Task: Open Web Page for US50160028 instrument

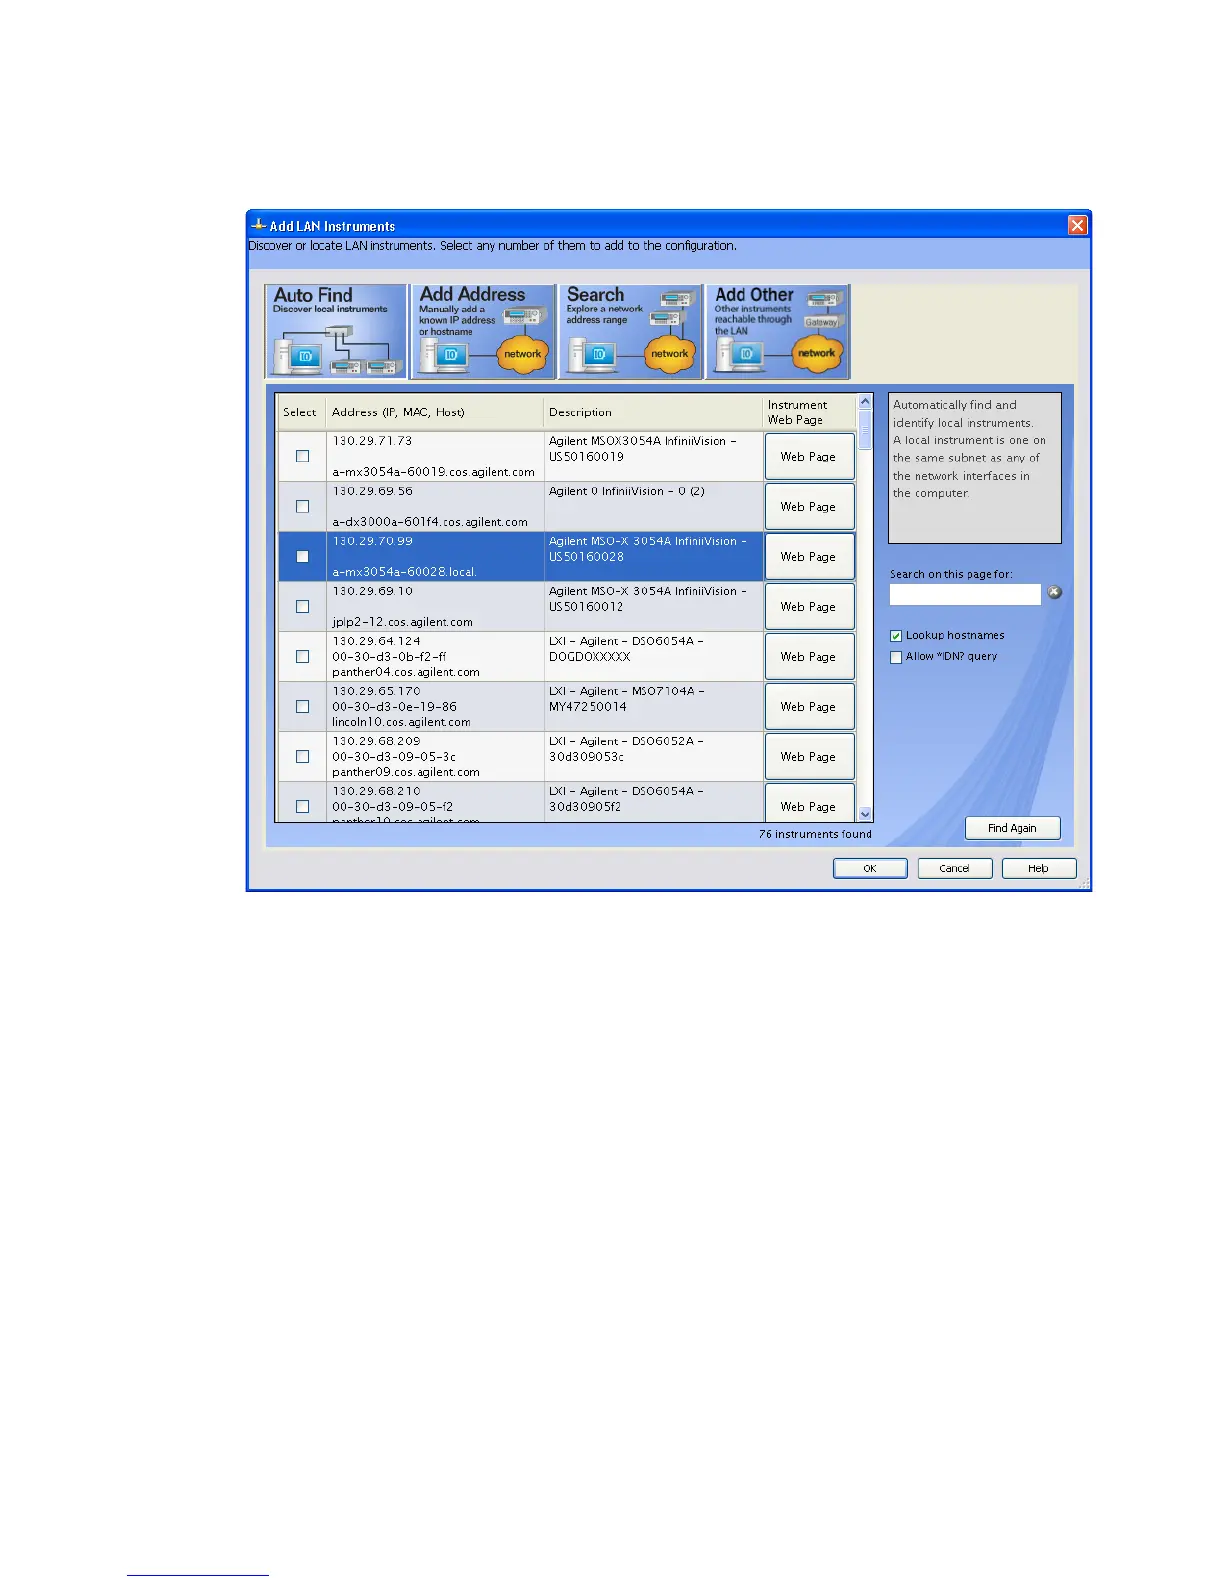Action: click(809, 556)
